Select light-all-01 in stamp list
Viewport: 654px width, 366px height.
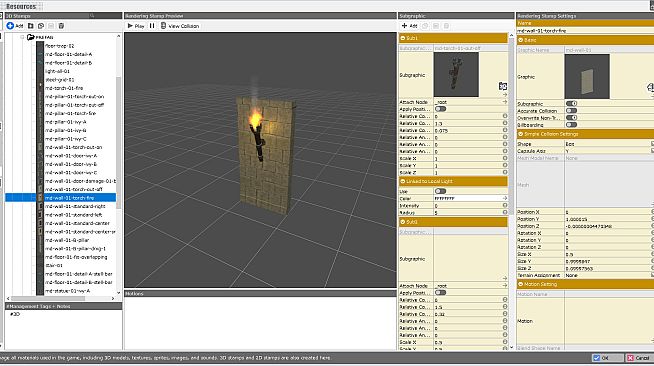[x=57, y=71]
